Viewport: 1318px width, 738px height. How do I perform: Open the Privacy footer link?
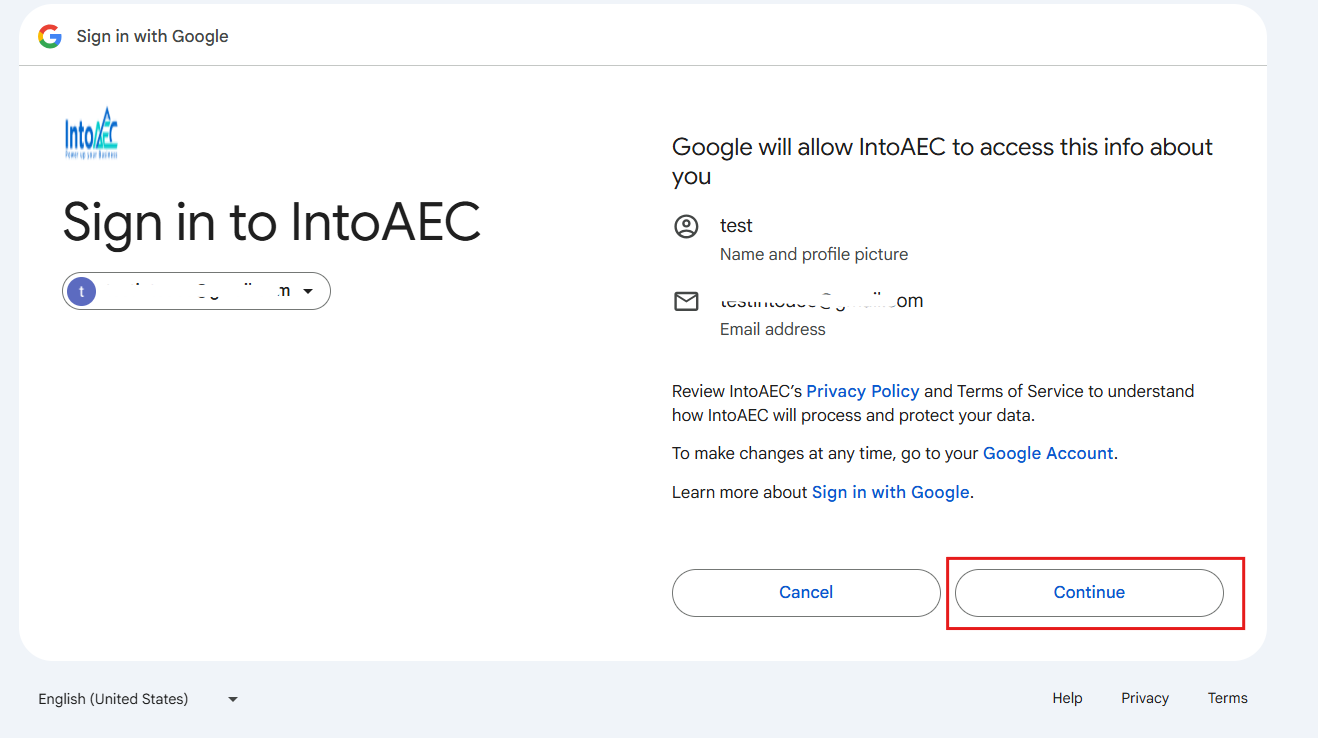tap(1144, 698)
